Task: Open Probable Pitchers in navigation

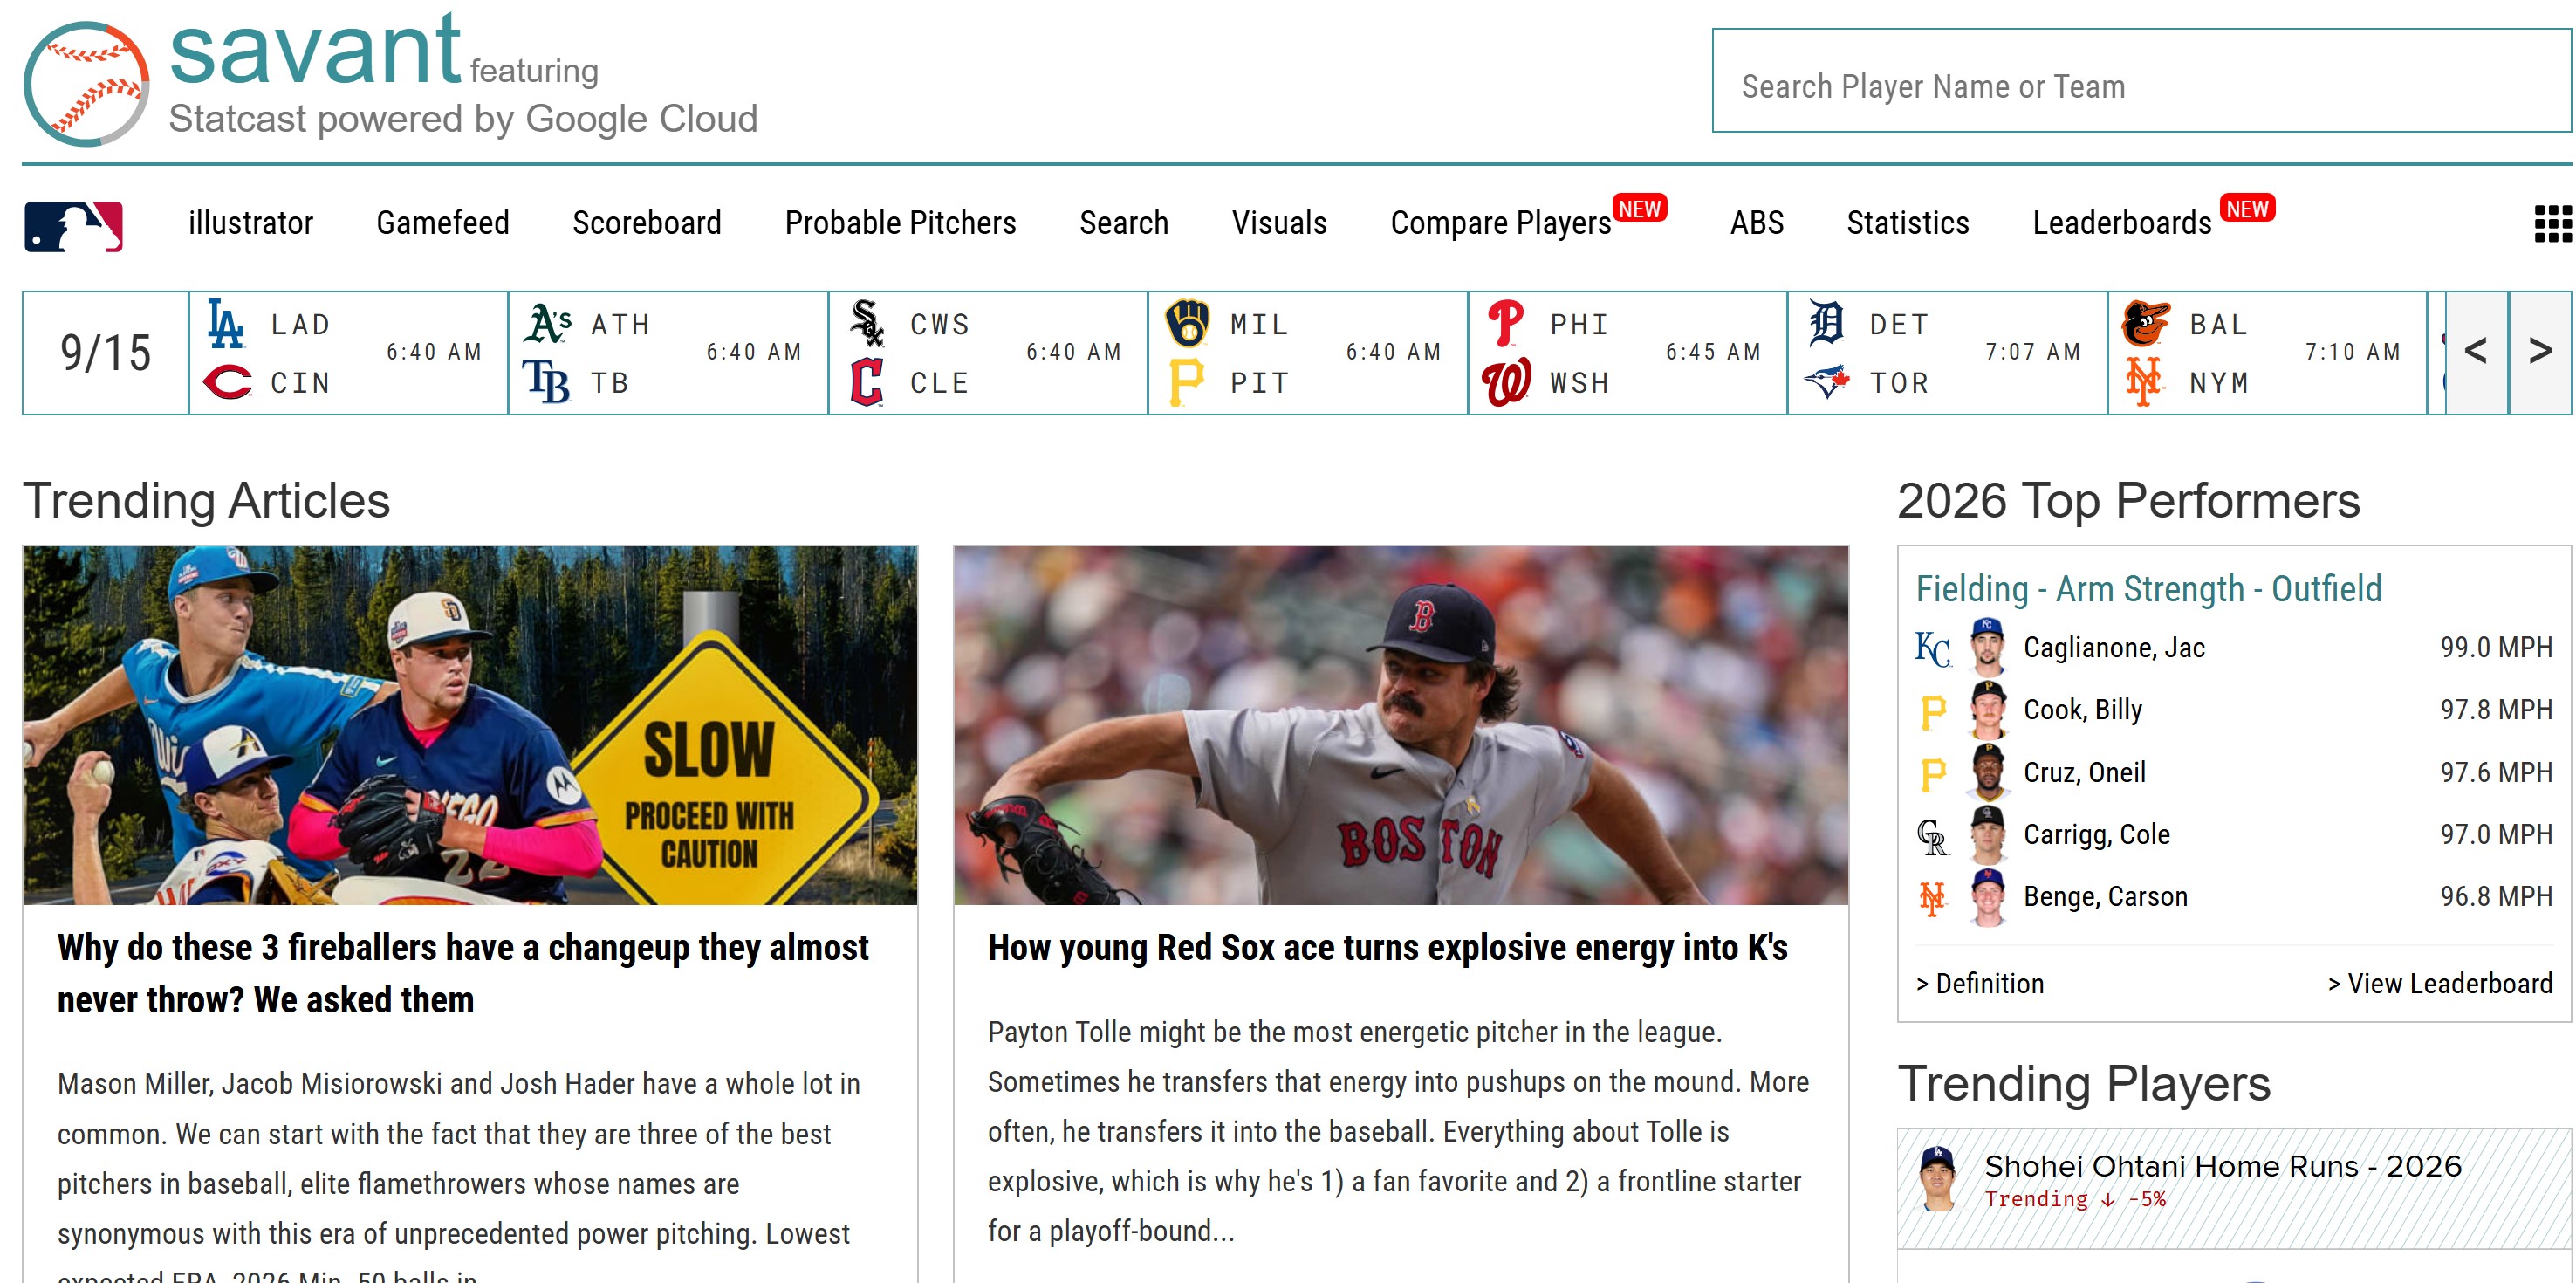Action: point(901,223)
